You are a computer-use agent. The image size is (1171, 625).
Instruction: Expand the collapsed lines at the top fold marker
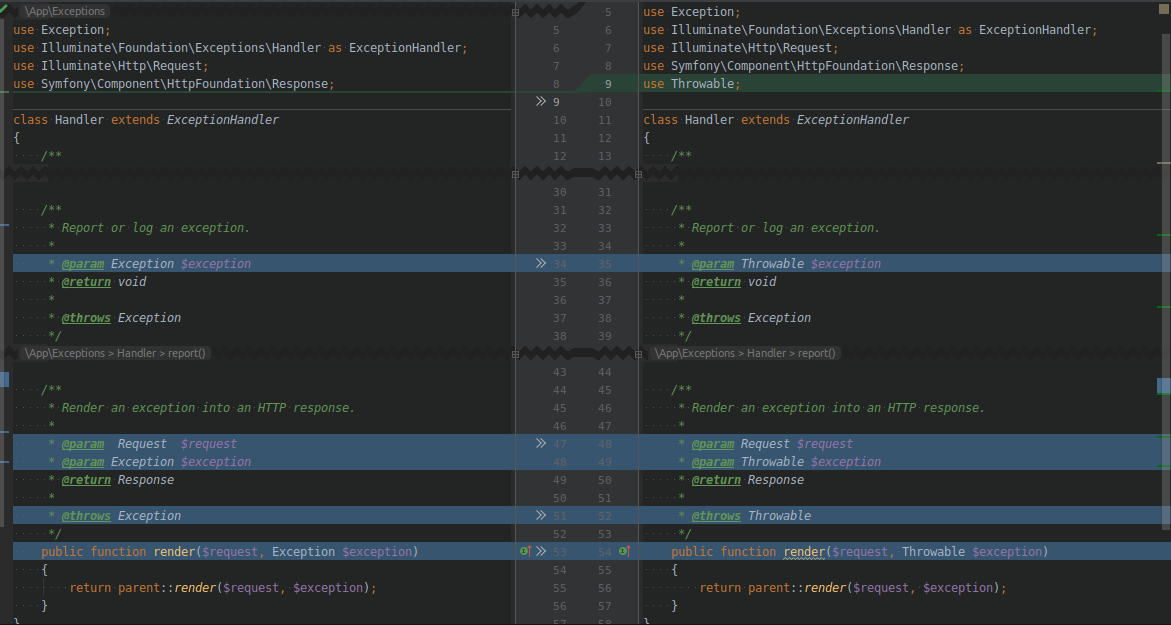[515, 12]
